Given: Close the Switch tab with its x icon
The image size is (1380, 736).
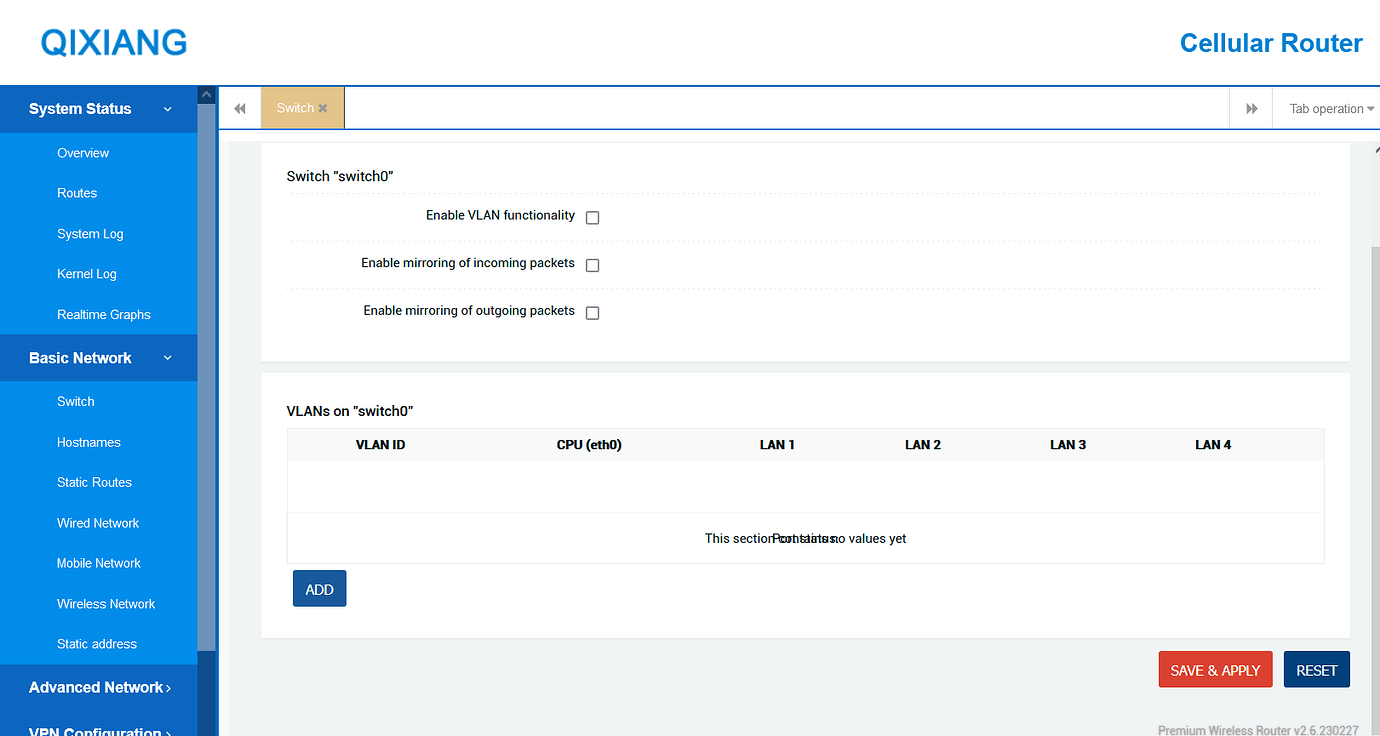Looking at the screenshot, I should click(x=323, y=109).
